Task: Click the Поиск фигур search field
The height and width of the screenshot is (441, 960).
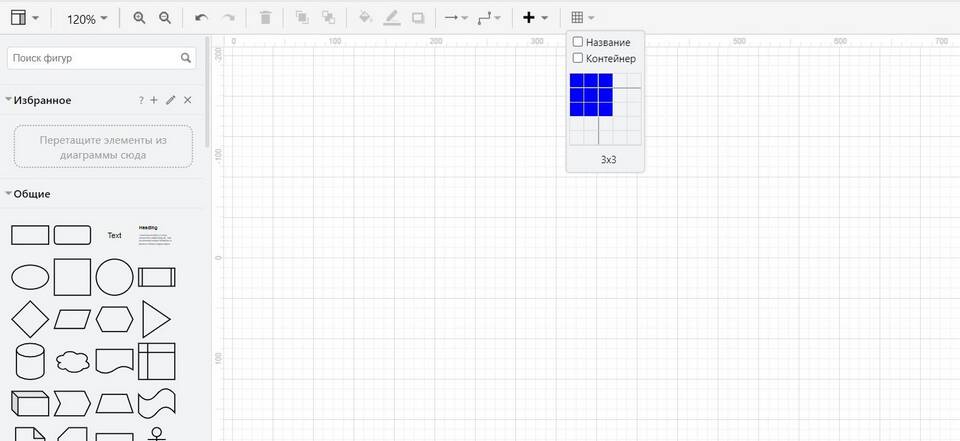Action: [x=102, y=58]
